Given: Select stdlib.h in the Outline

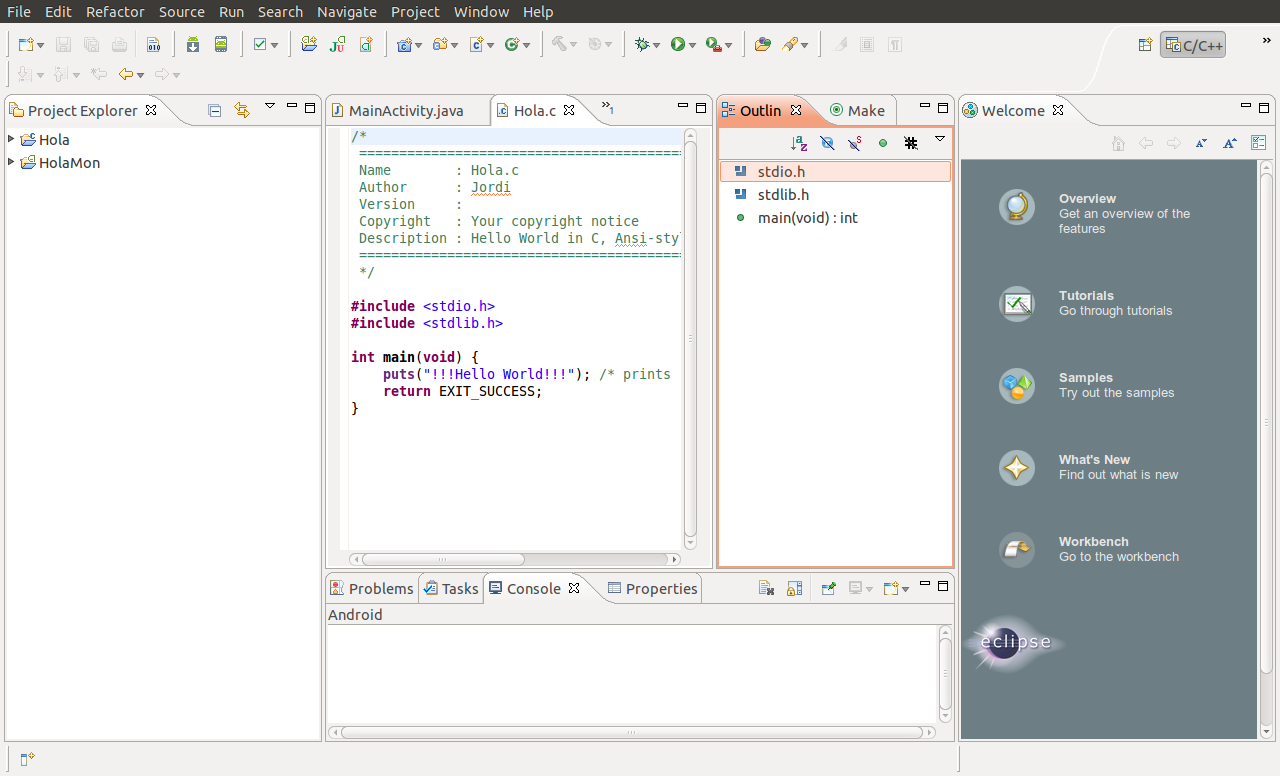Looking at the screenshot, I should pyautogui.click(x=783, y=195).
